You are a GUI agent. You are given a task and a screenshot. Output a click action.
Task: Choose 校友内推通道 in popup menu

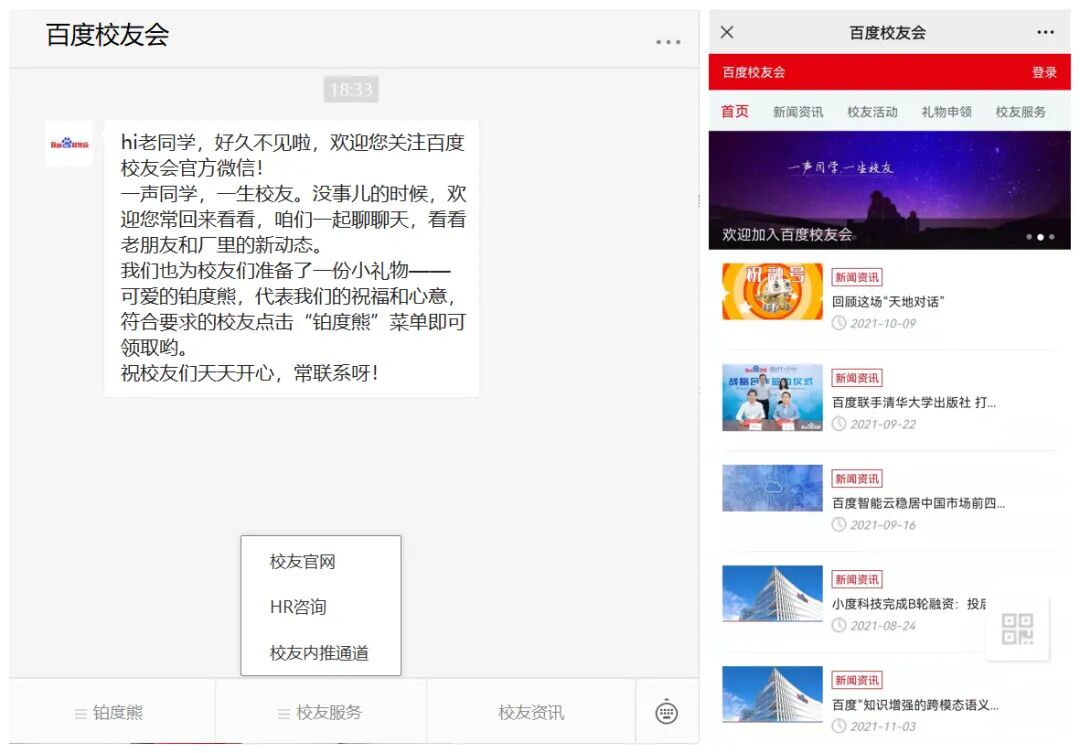click(319, 652)
